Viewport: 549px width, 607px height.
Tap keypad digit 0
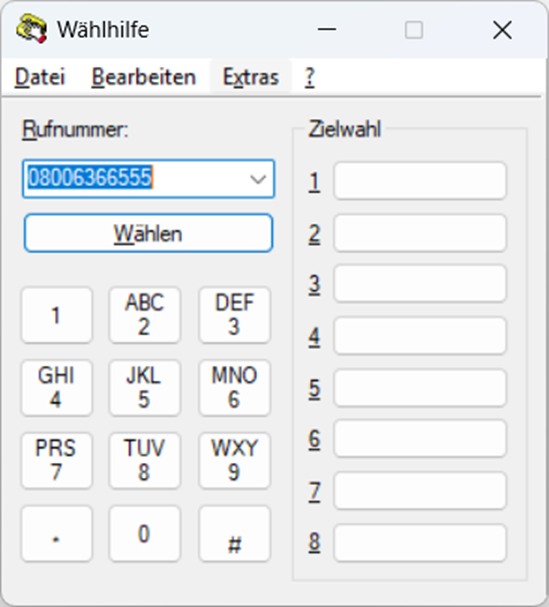pyautogui.click(x=145, y=533)
